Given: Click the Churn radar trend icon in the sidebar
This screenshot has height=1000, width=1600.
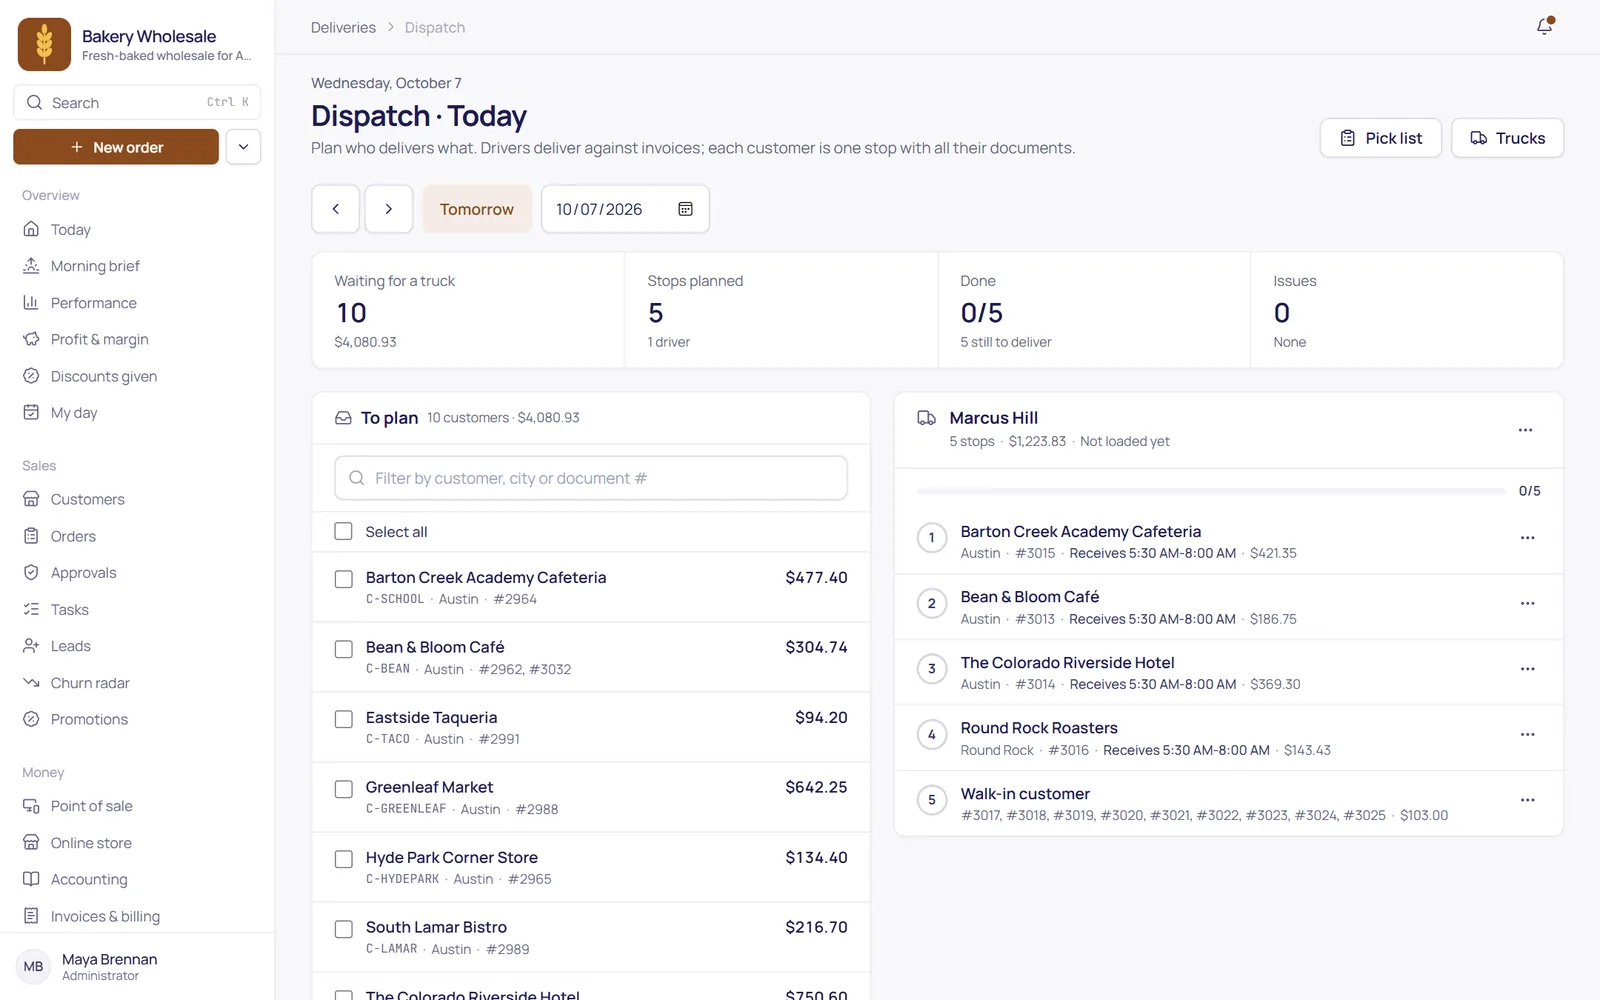Looking at the screenshot, I should pyautogui.click(x=31, y=683).
